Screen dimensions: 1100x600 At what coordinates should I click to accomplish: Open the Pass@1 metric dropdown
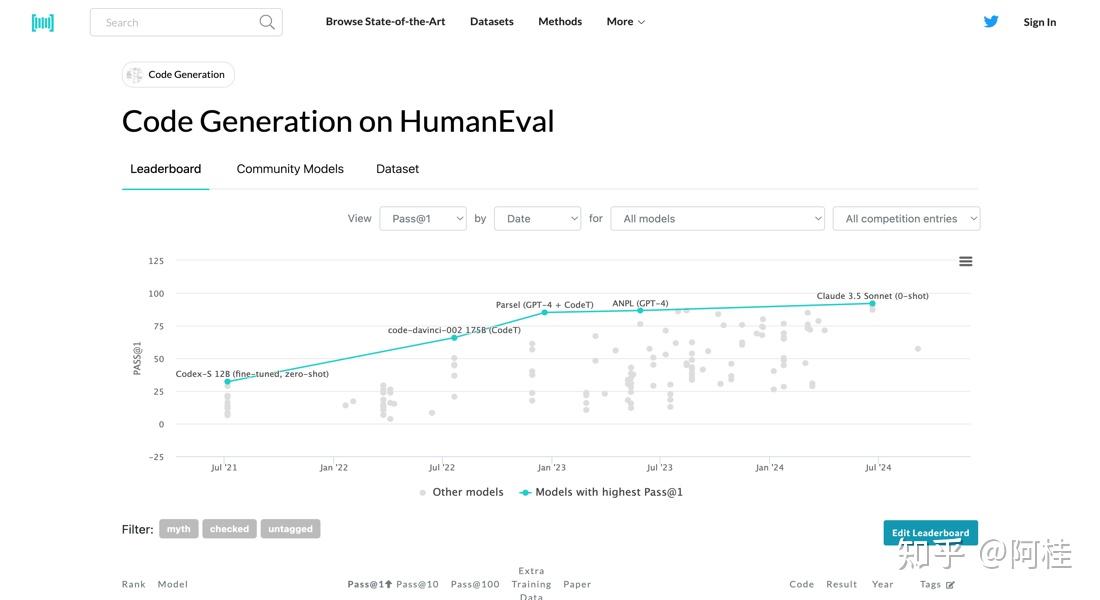423,218
